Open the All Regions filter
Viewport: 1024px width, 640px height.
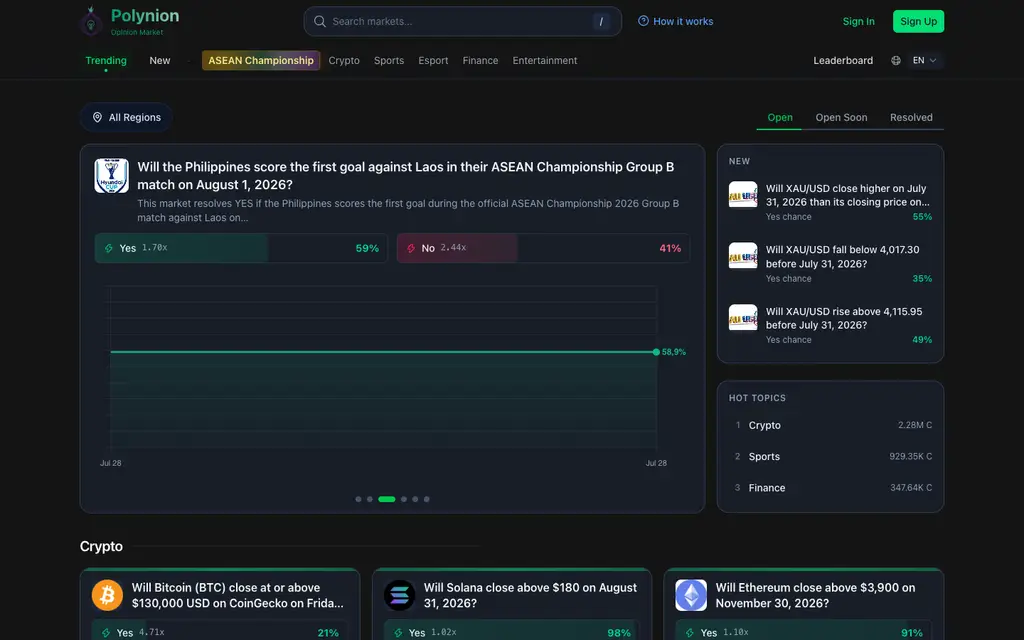(126, 118)
